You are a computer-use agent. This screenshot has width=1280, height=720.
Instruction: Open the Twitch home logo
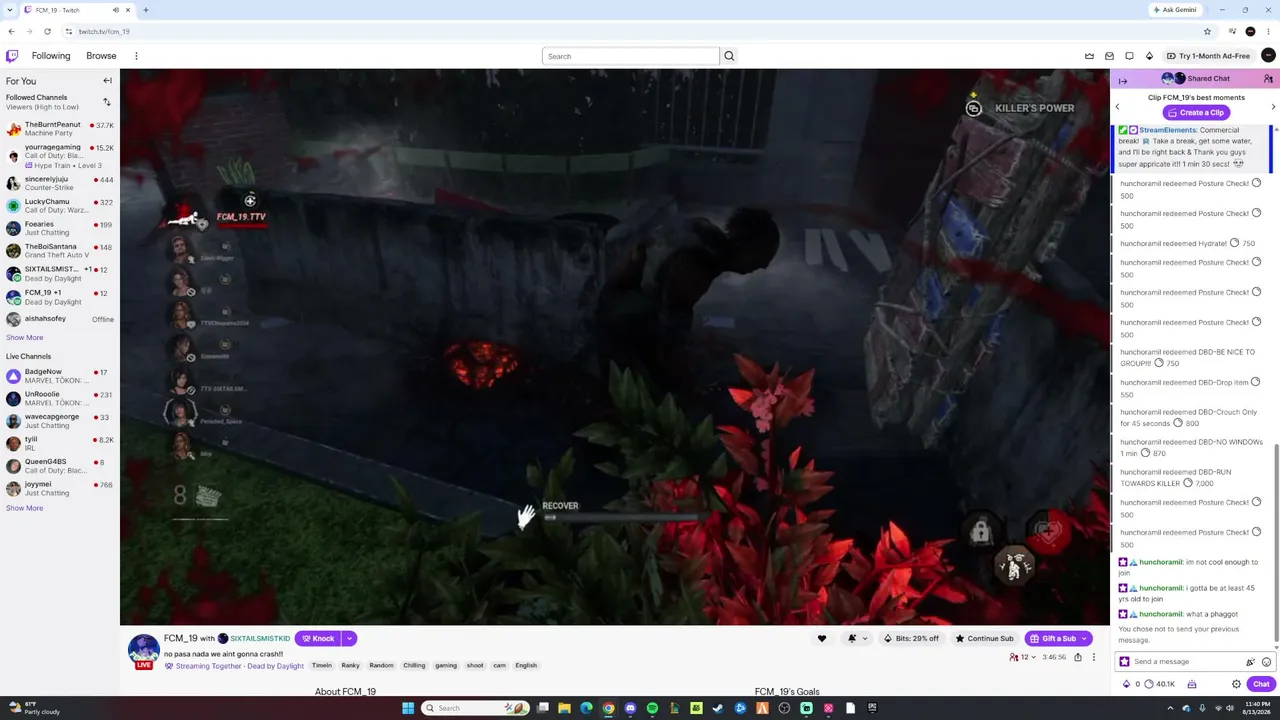12,56
